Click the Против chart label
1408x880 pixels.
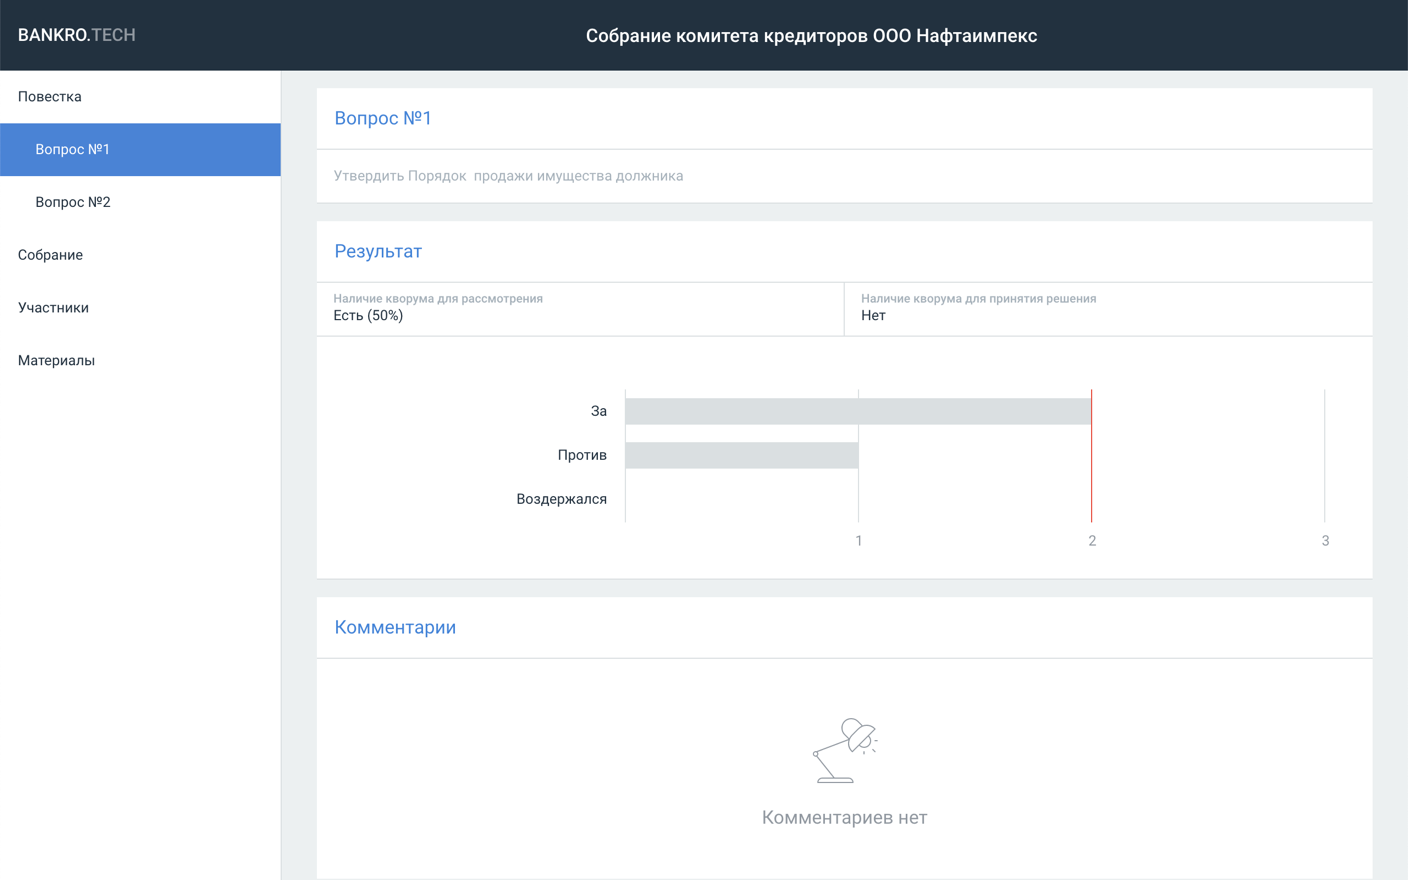(582, 455)
